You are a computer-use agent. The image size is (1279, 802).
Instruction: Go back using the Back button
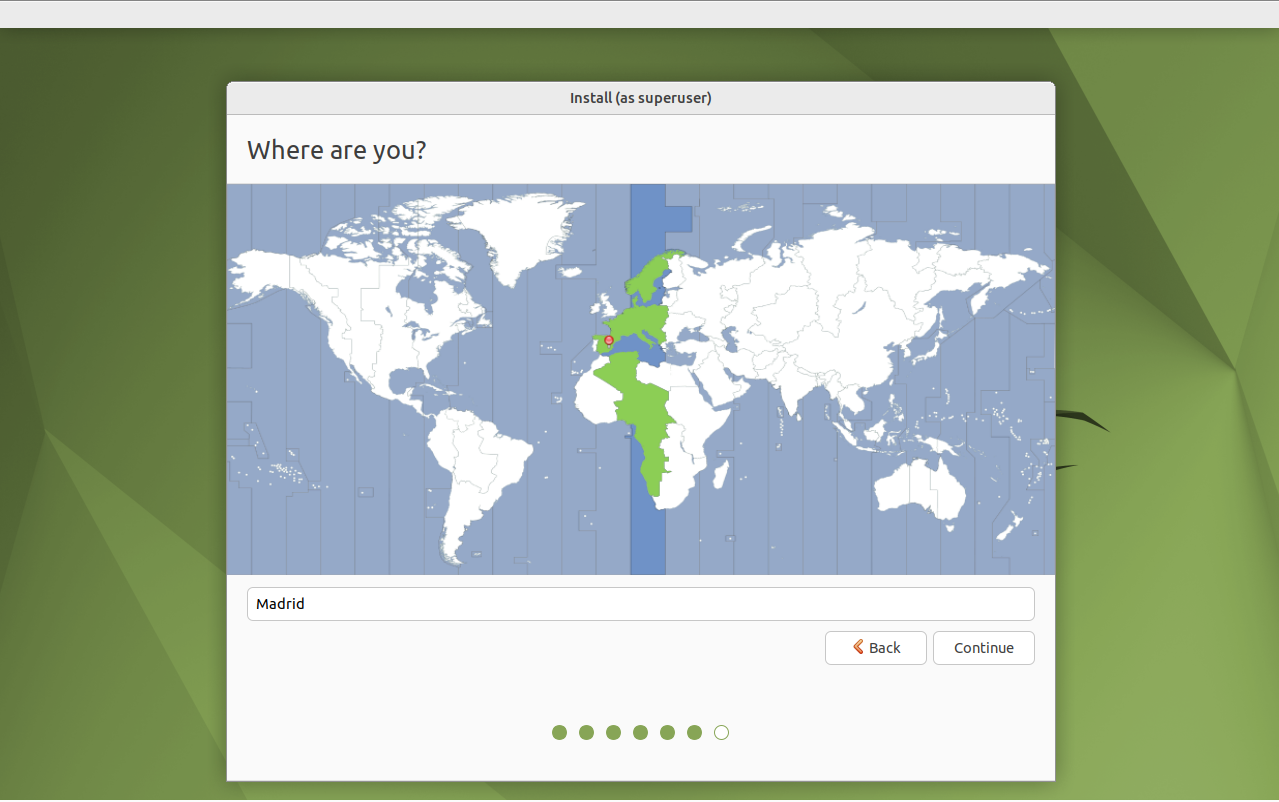[x=875, y=648]
